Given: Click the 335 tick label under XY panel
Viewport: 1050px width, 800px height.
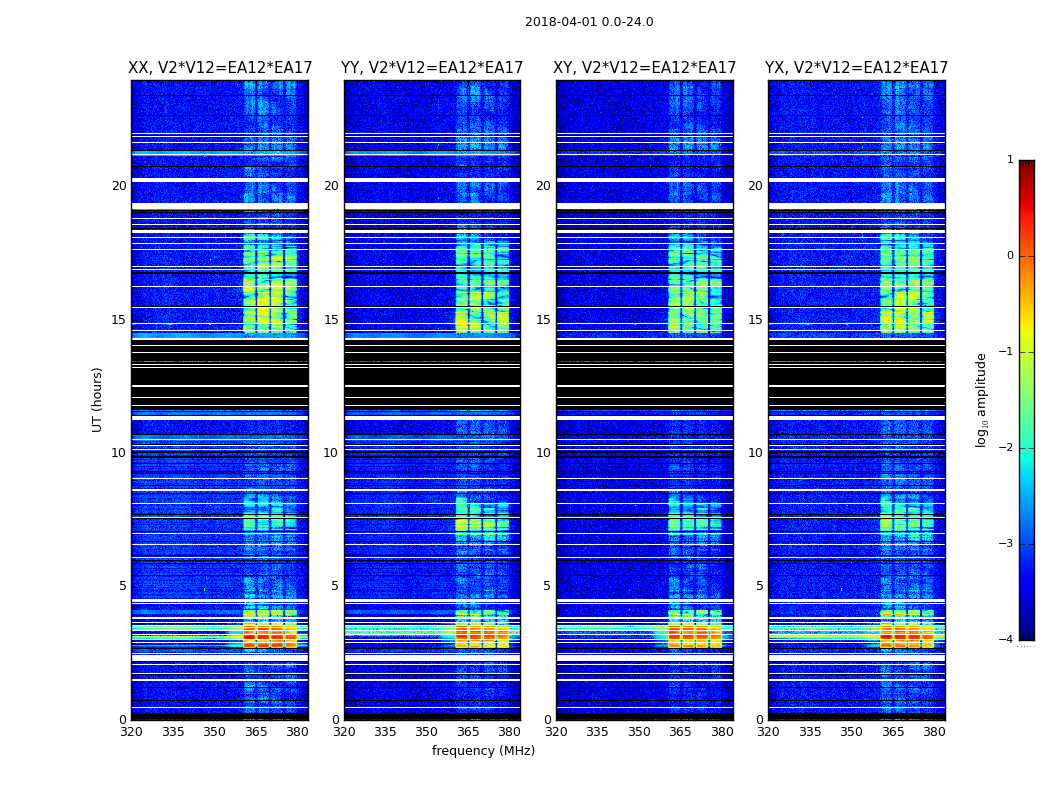Looking at the screenshot, I should (x=597, y=732).
